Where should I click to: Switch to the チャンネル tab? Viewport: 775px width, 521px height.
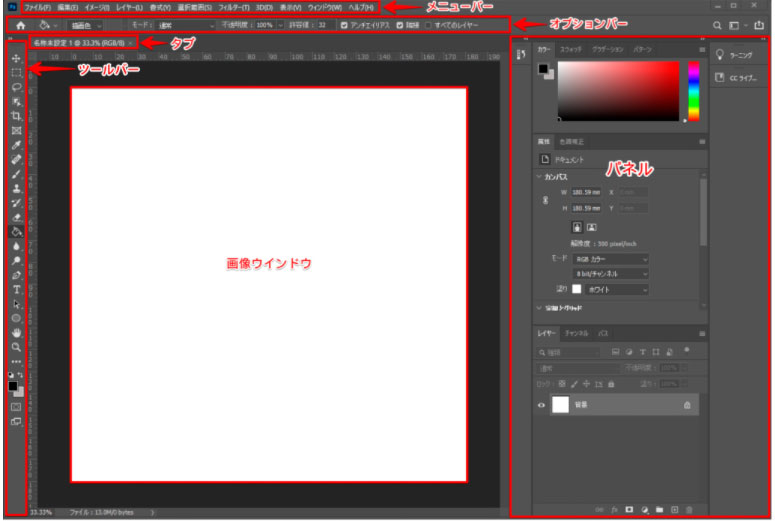[577, 333]
